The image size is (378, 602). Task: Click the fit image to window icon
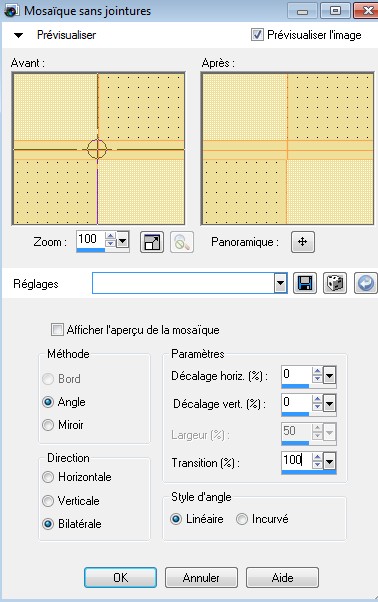[x=152, y=242]
